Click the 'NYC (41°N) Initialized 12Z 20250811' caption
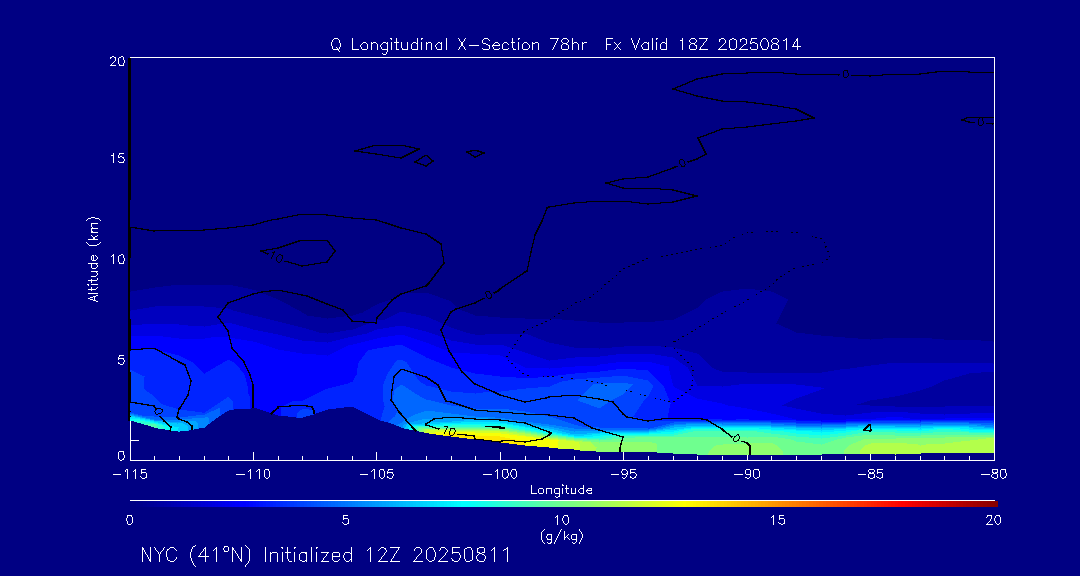Image resolution: width=1080 pixels, height=576 pixels. [x=325, y=555]
